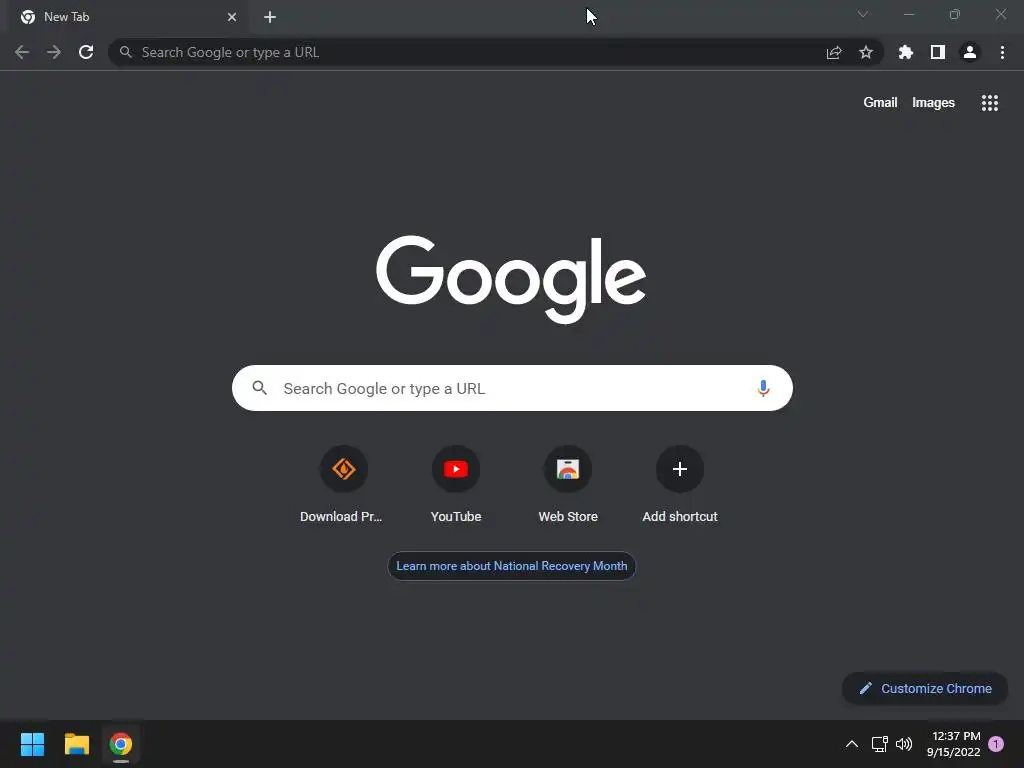
Task: Open the Google apps grid launcher
Action: [x=990, y=103]
